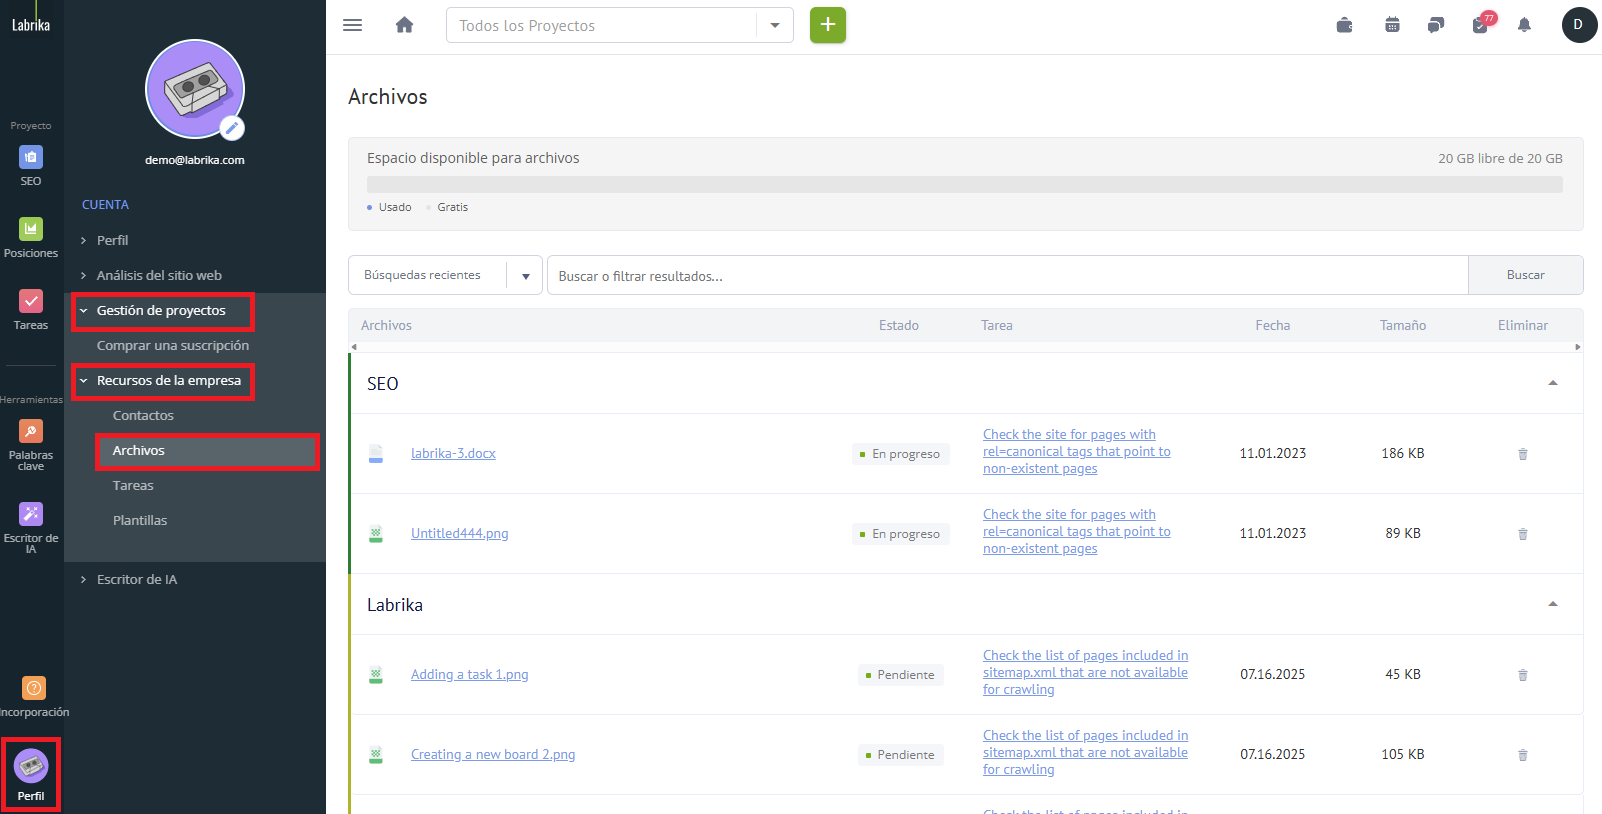Viewport: 1602px width, 814px height.
Task: Click the search or filter results field
Action: click(1008, 275)
